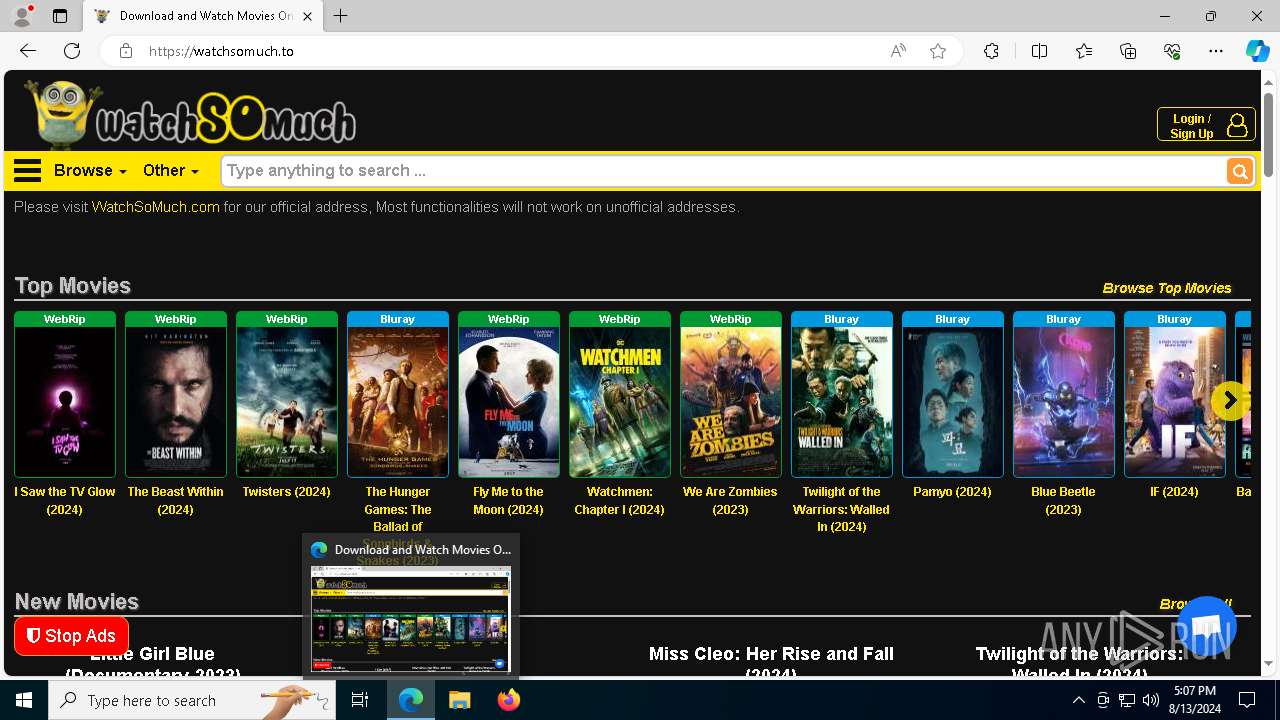Open IF (2024) movie poster

pyautogui.click(x=1175, y=402)
